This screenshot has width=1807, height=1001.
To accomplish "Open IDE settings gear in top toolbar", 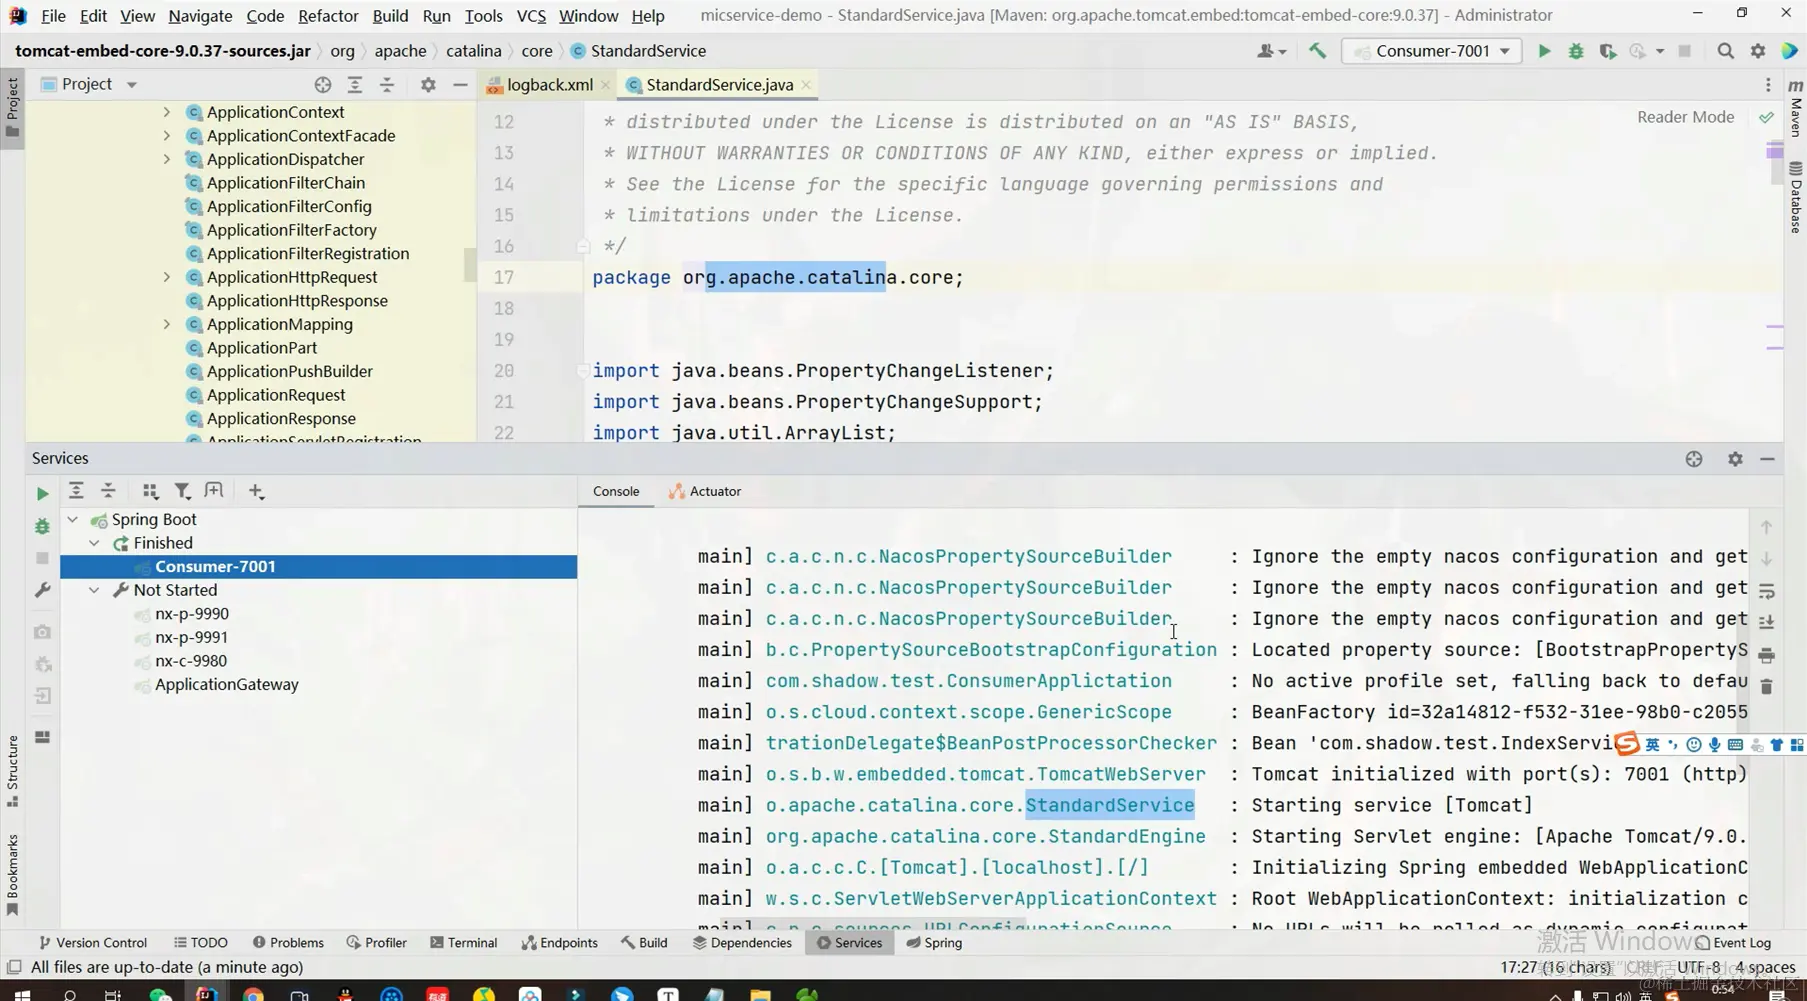I will (1758, 51).
